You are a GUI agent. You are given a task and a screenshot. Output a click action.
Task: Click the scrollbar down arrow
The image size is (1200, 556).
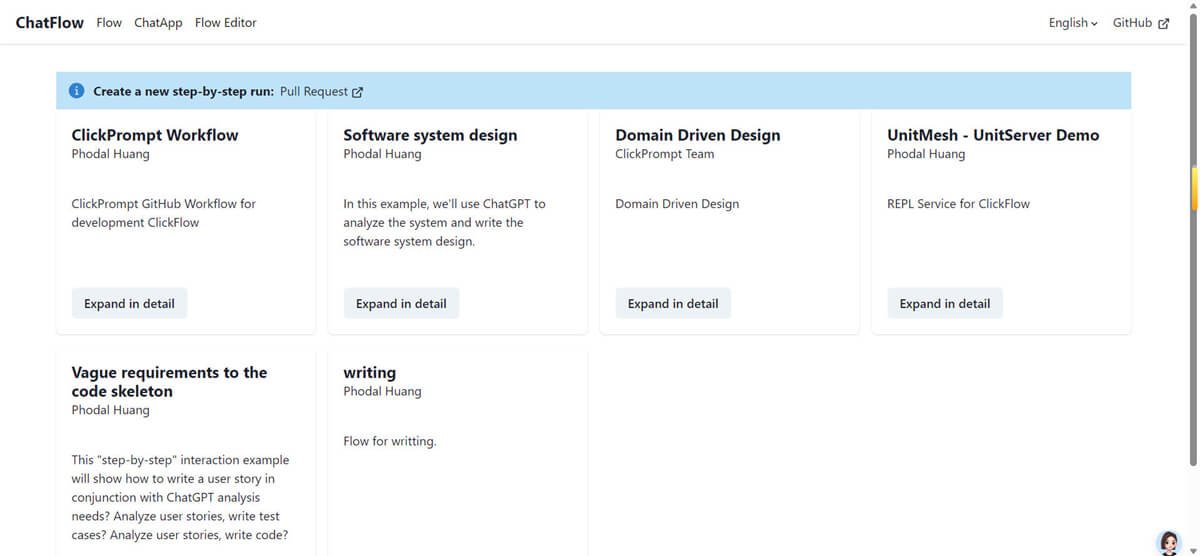click(1193, 549)
